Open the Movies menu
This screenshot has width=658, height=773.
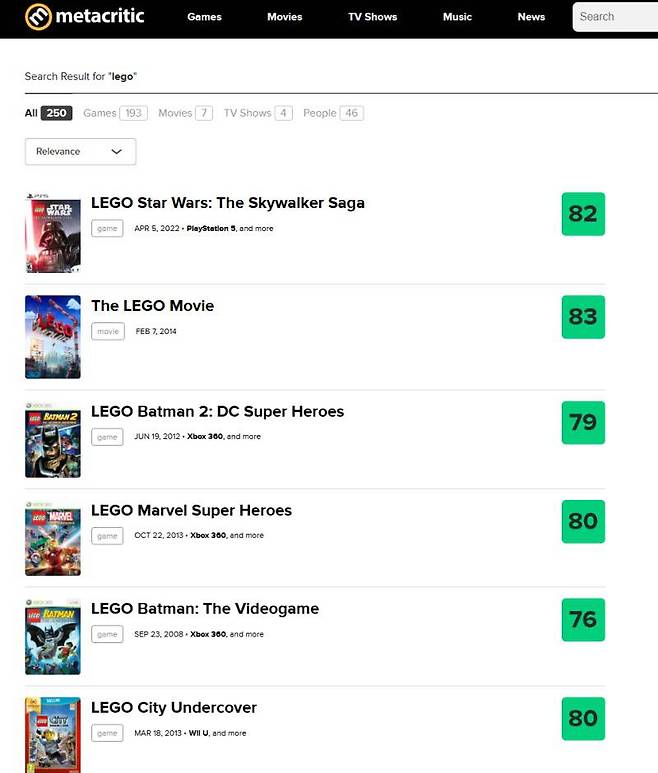[284, 17]
